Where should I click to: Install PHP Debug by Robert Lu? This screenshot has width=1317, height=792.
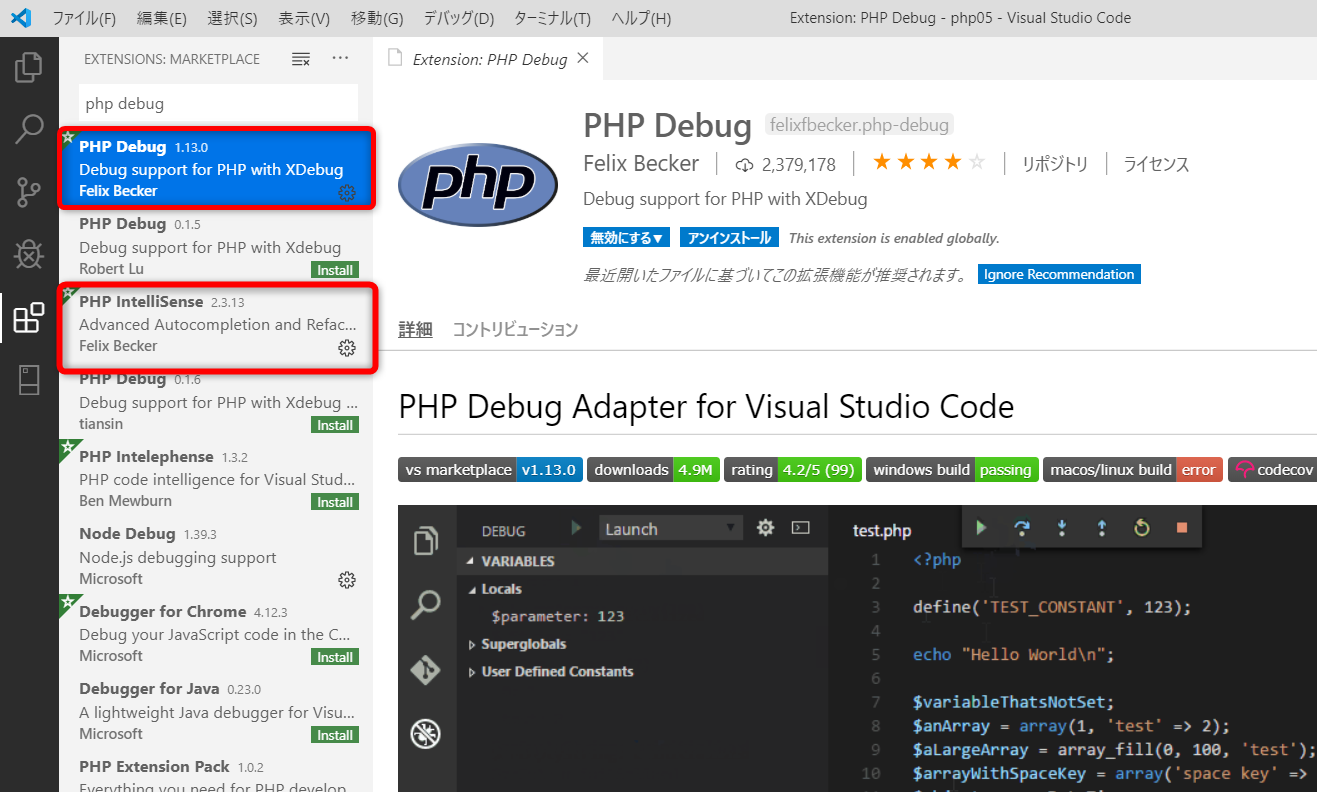pyautogui.click(x=335, y=270)
